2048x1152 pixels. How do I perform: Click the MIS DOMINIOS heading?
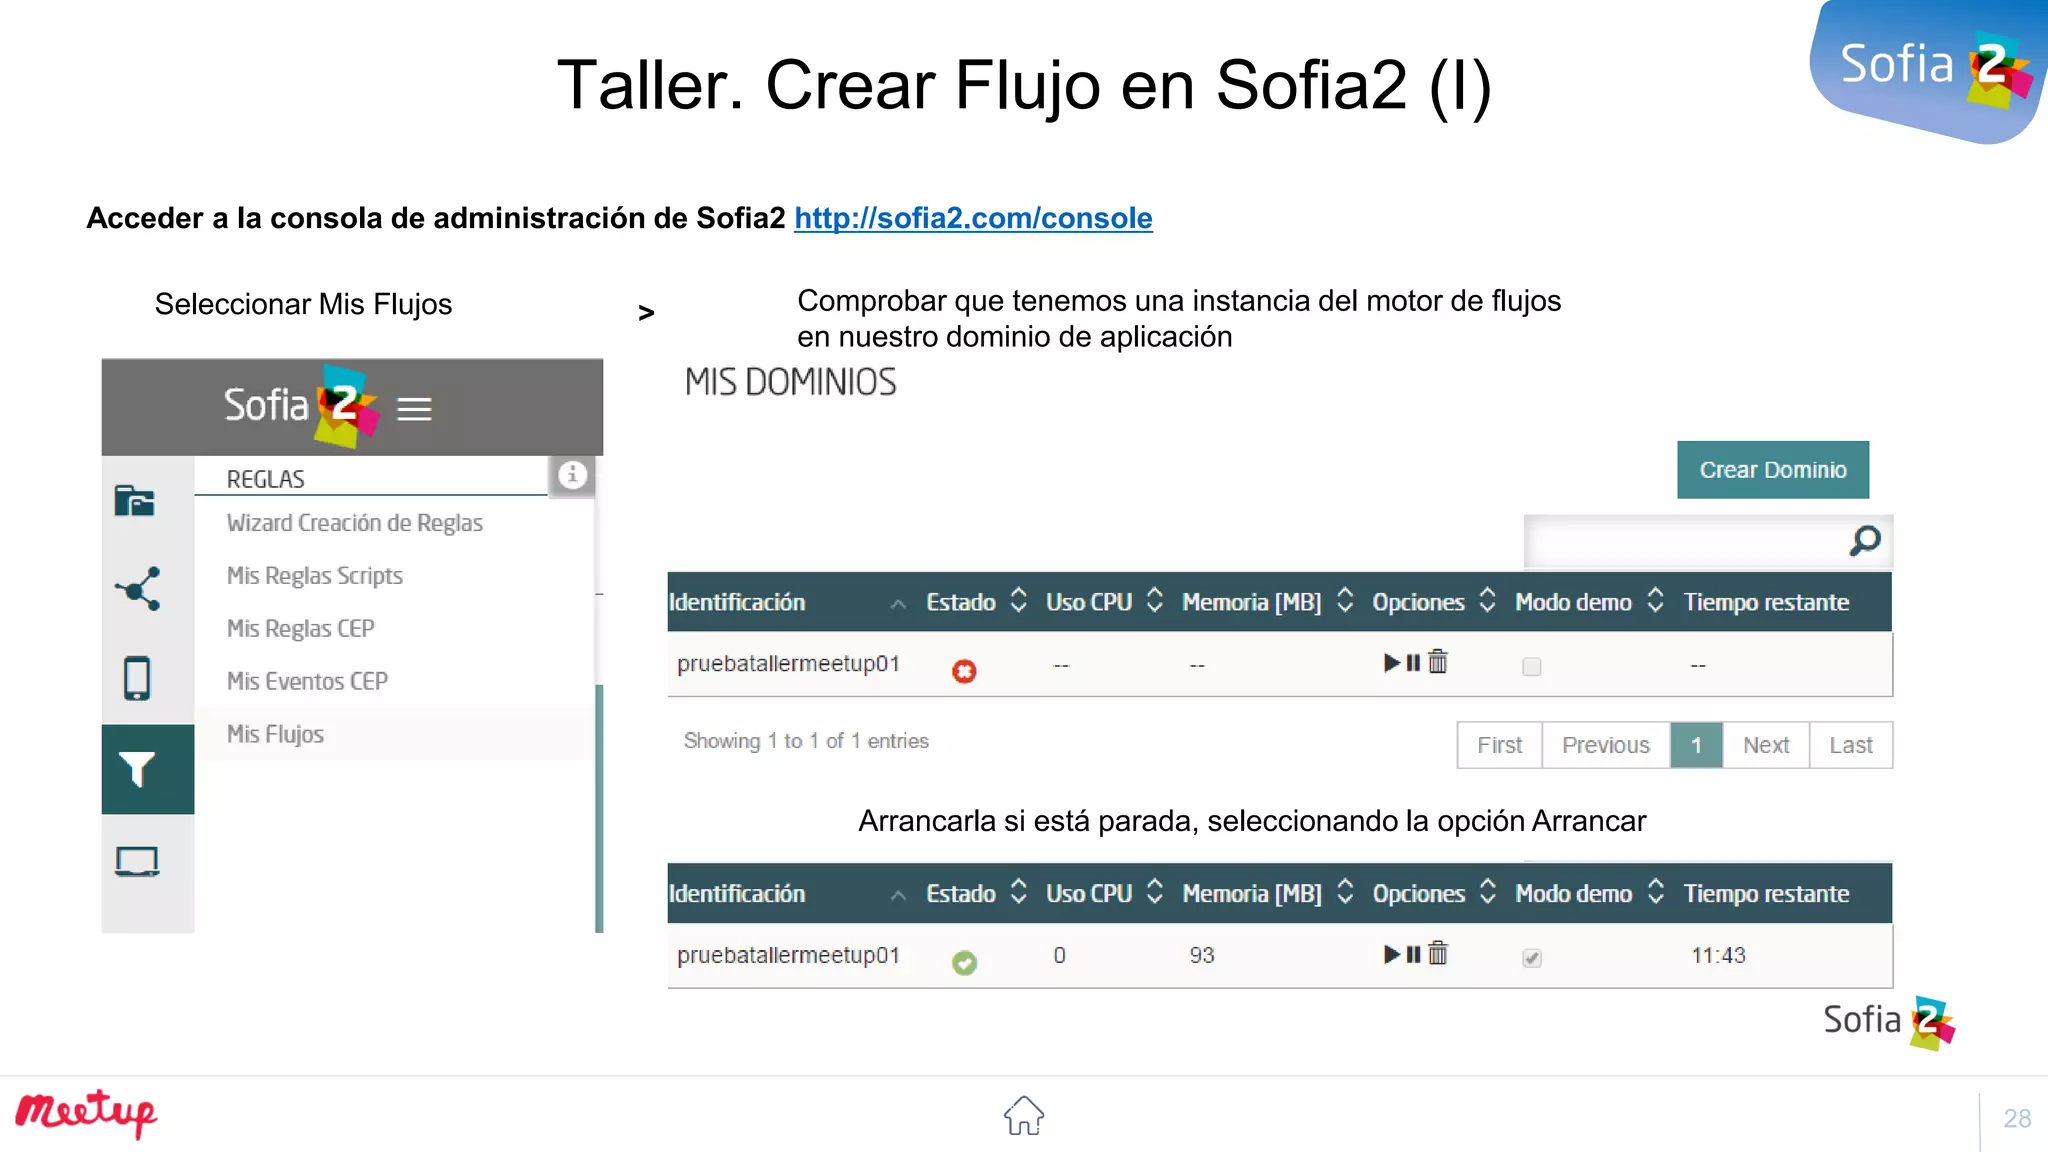pyautogui.click(x=790, y=382)
